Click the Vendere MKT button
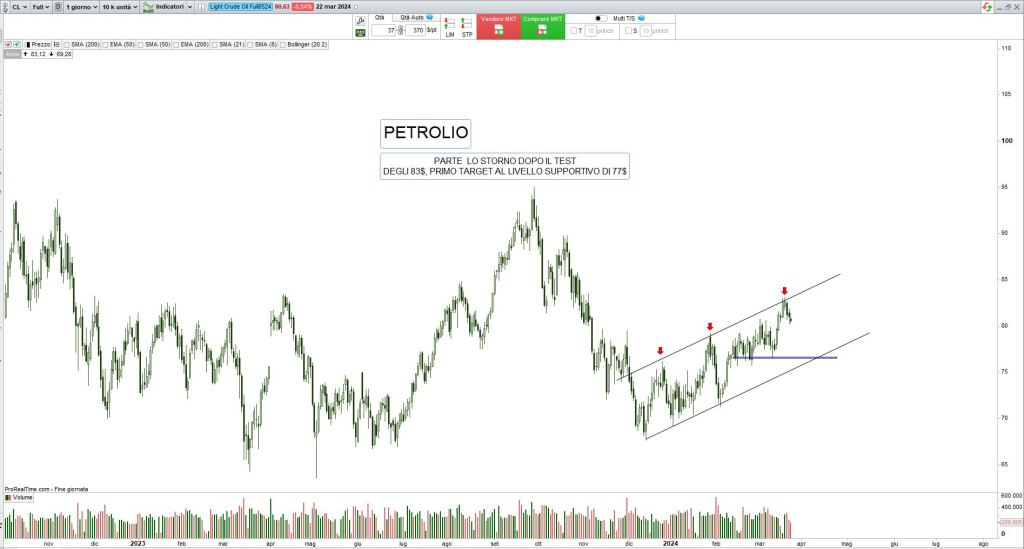Viewport: 1024px width, 549px height. click(x=499, y=27)
